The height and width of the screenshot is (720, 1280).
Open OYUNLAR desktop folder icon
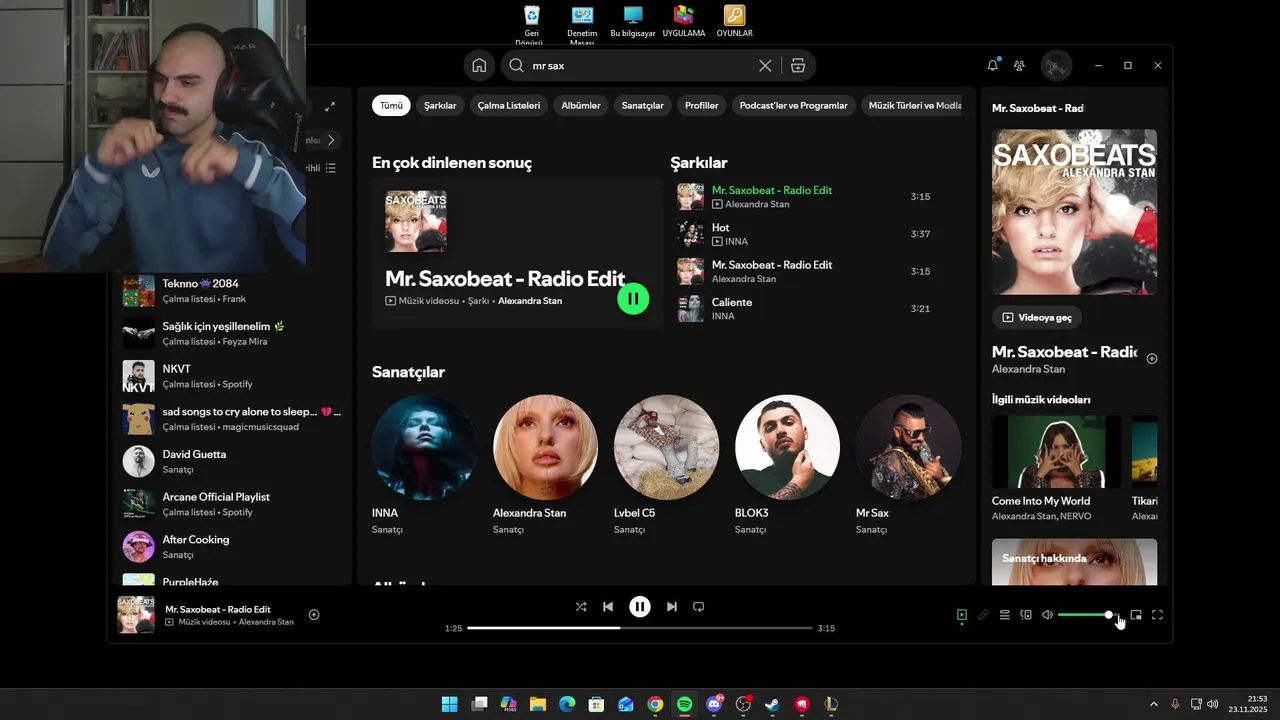point(735,21)
